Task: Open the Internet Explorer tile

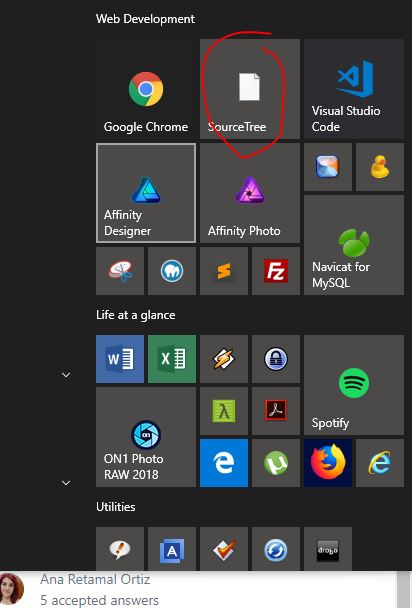Action: (379, 463)
